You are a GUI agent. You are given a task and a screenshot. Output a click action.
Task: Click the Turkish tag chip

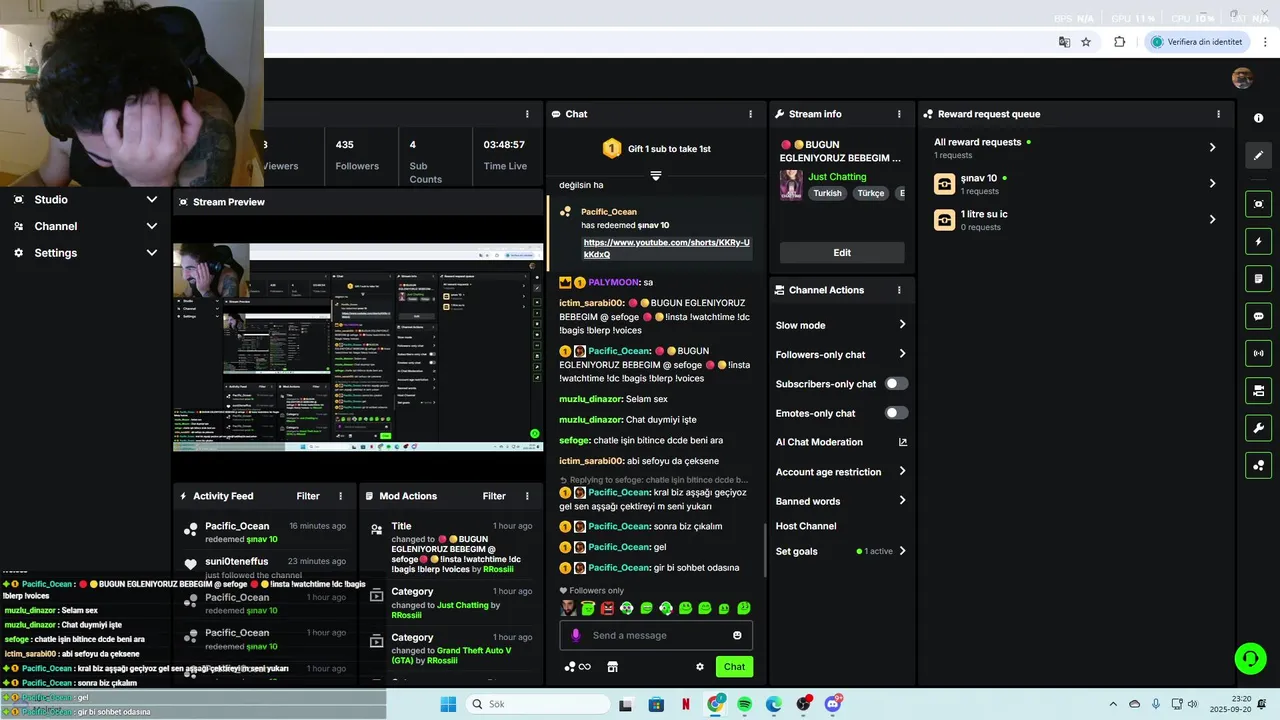tap(827, 193)
